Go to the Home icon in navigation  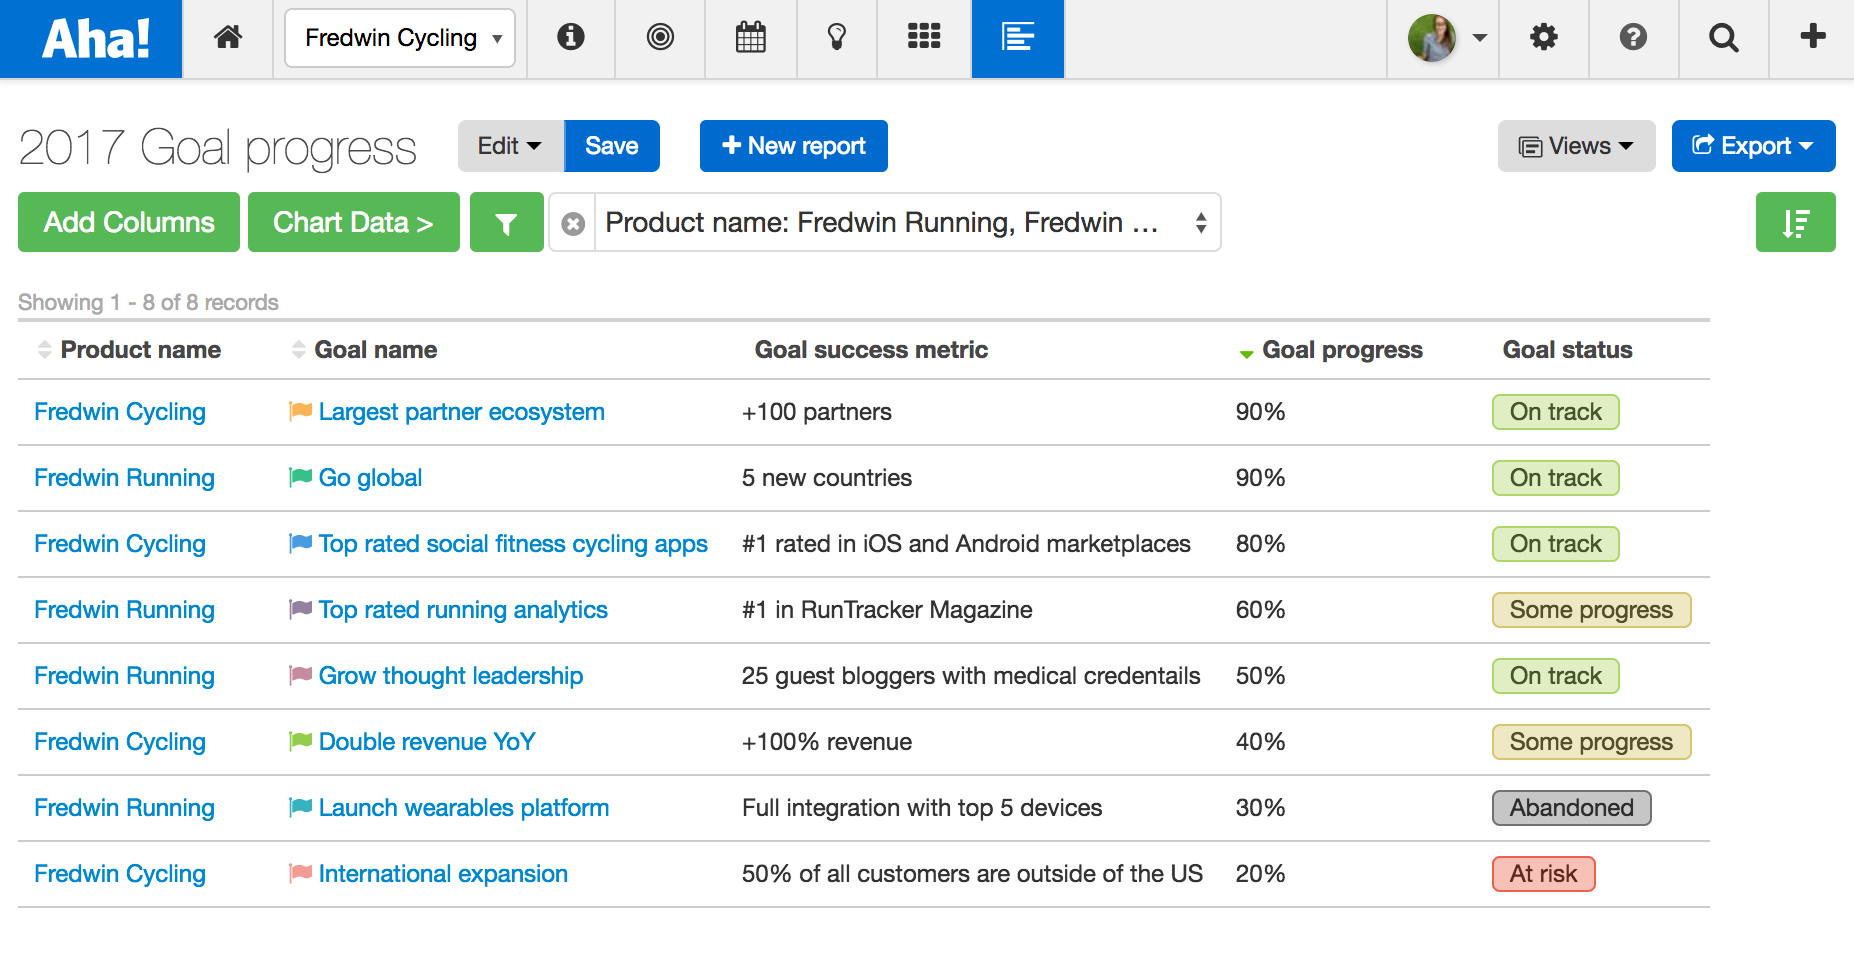pos(228,38)
